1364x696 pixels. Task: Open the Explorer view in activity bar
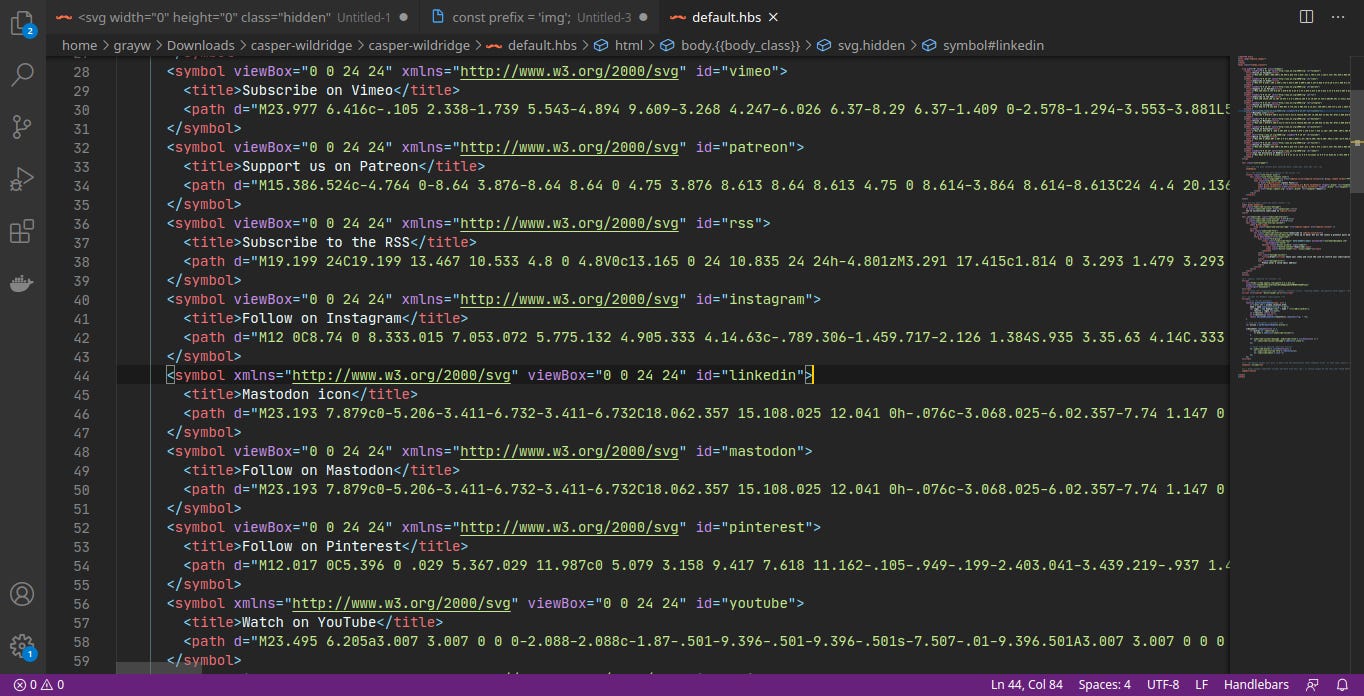coord(22,23)
